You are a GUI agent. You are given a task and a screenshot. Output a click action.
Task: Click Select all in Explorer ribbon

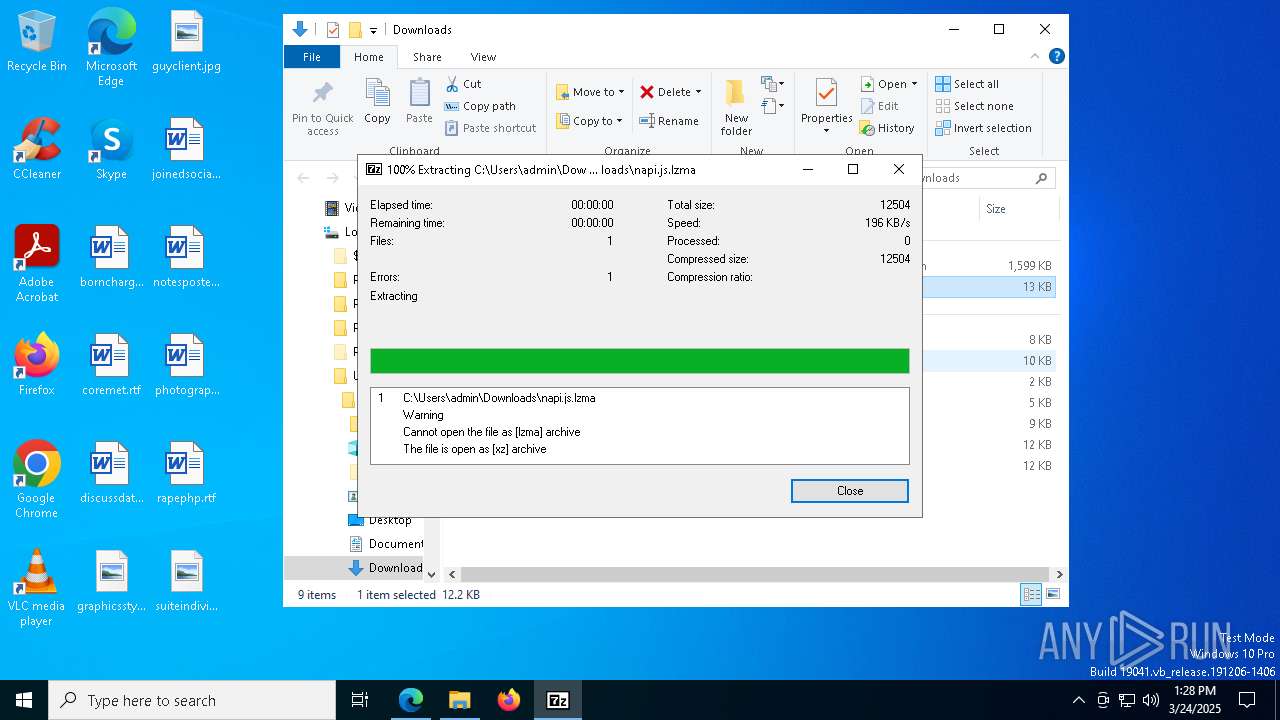967,84
